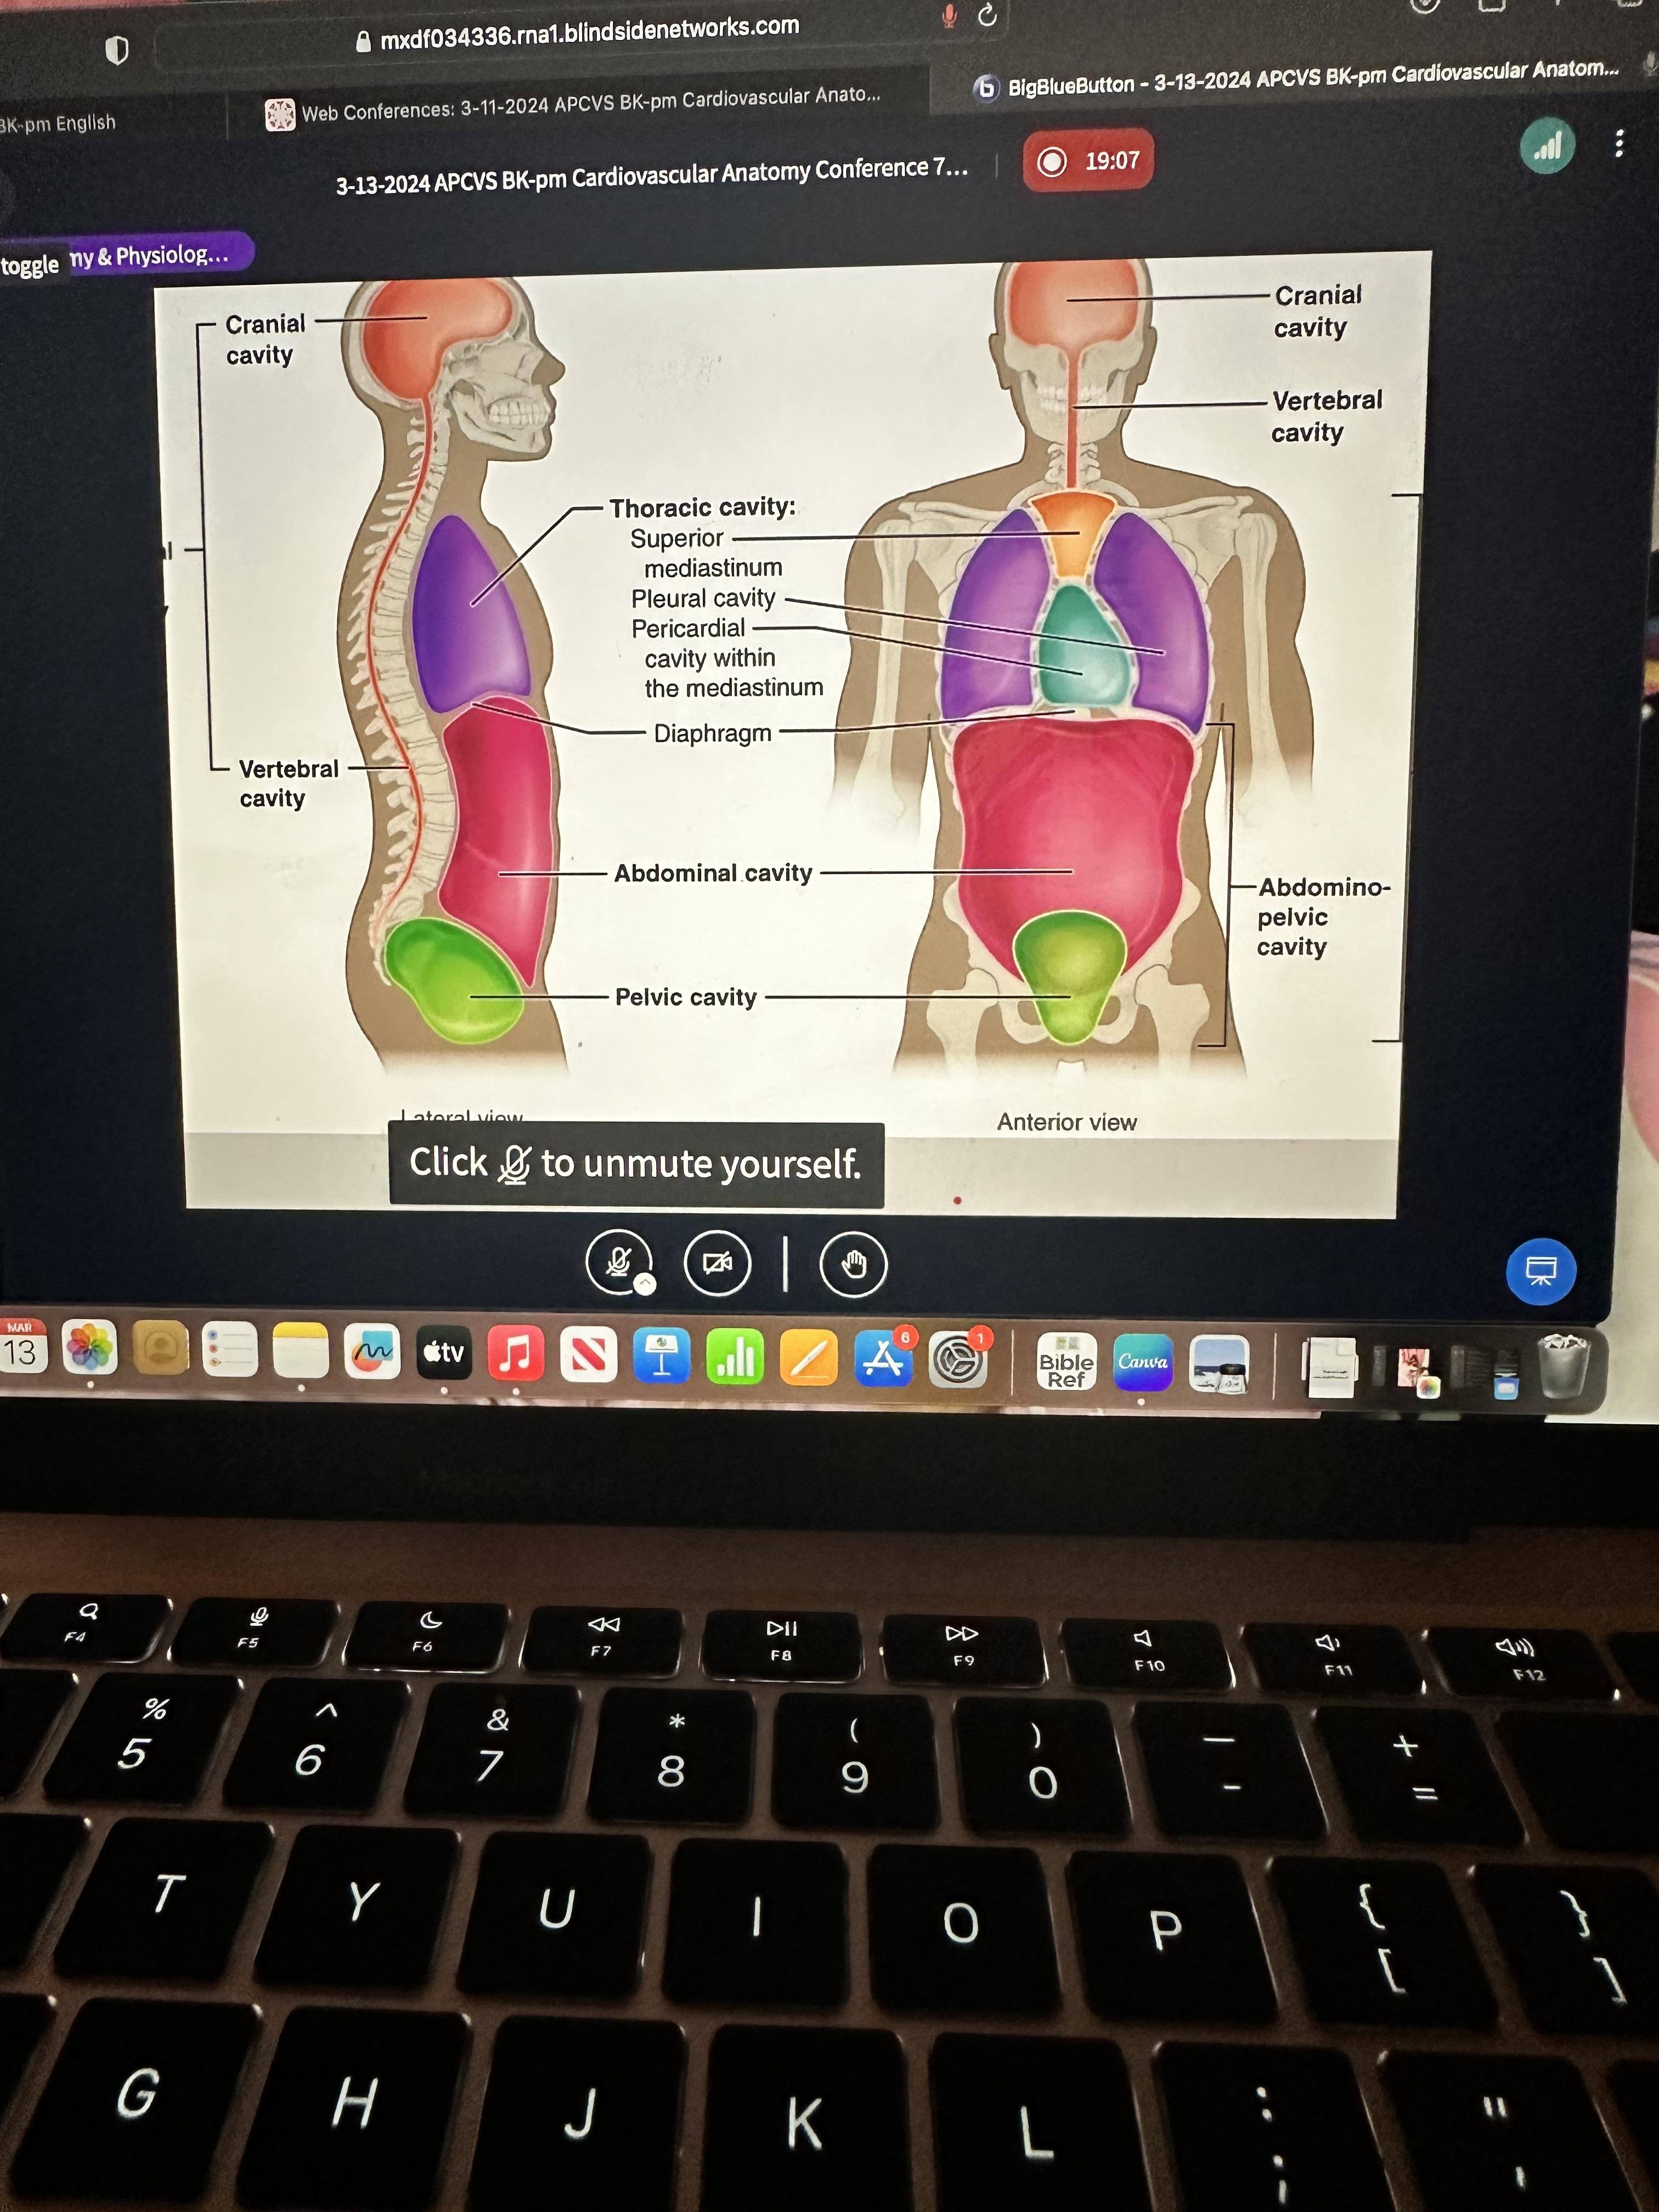The image size is (1659, 2212).
Task: Open the conference title dropdown in the header
Action: coord(652,177)
